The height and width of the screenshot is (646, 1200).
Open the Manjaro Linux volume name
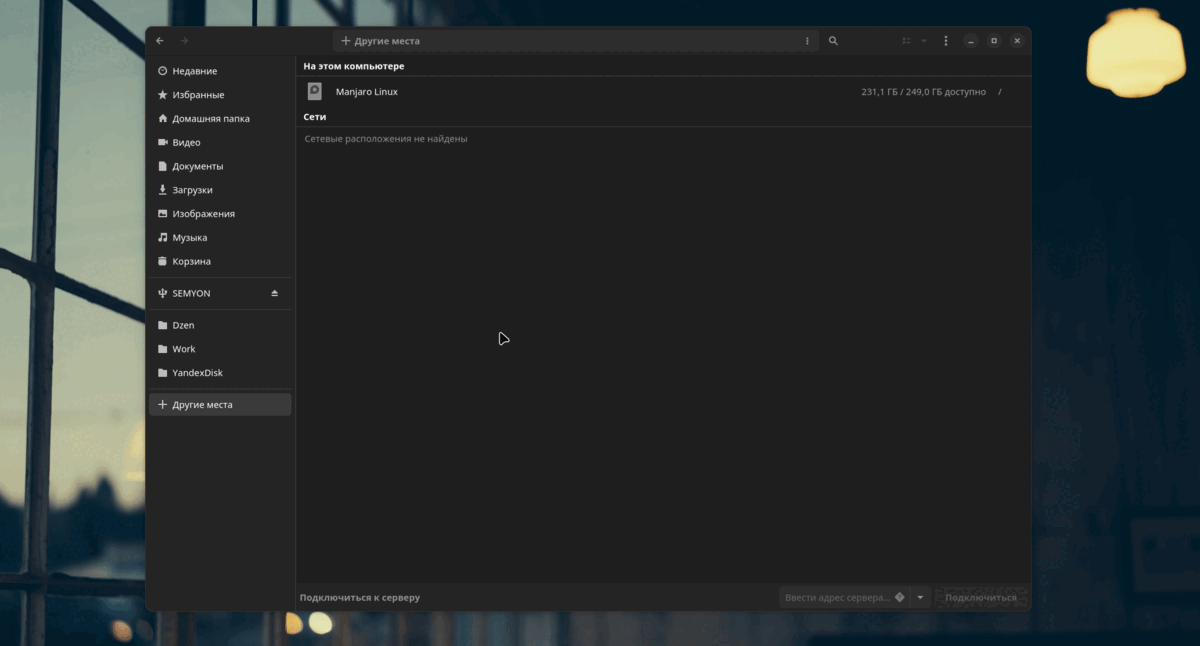367,91
